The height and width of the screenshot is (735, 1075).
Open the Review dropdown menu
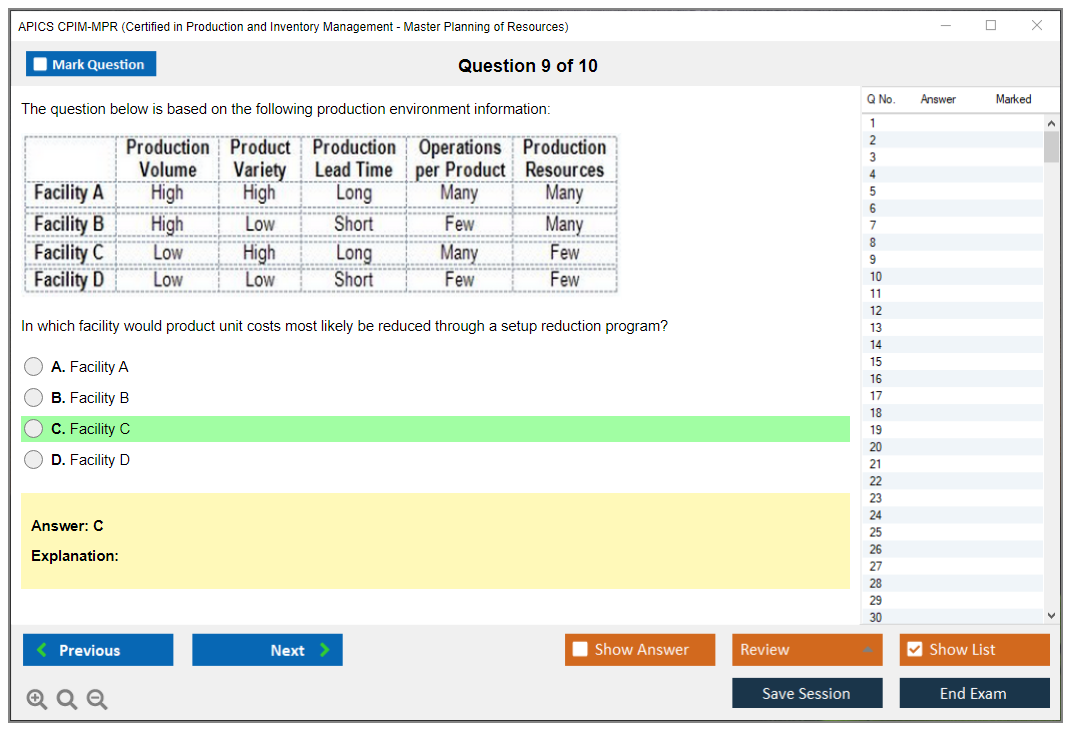click(x=807, y=650)
